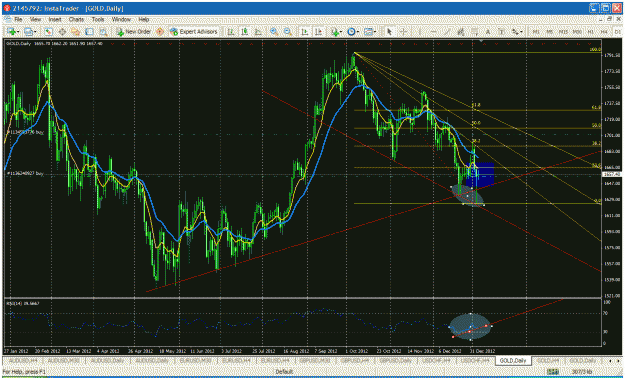Click the New Order button
The width and height of the screenshot is (625, 378).
coord(134,32)
